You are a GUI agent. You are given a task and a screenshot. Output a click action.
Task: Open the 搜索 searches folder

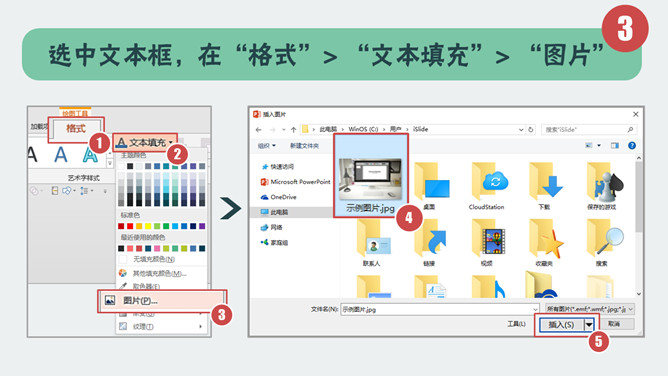click(x=602, y=243)
